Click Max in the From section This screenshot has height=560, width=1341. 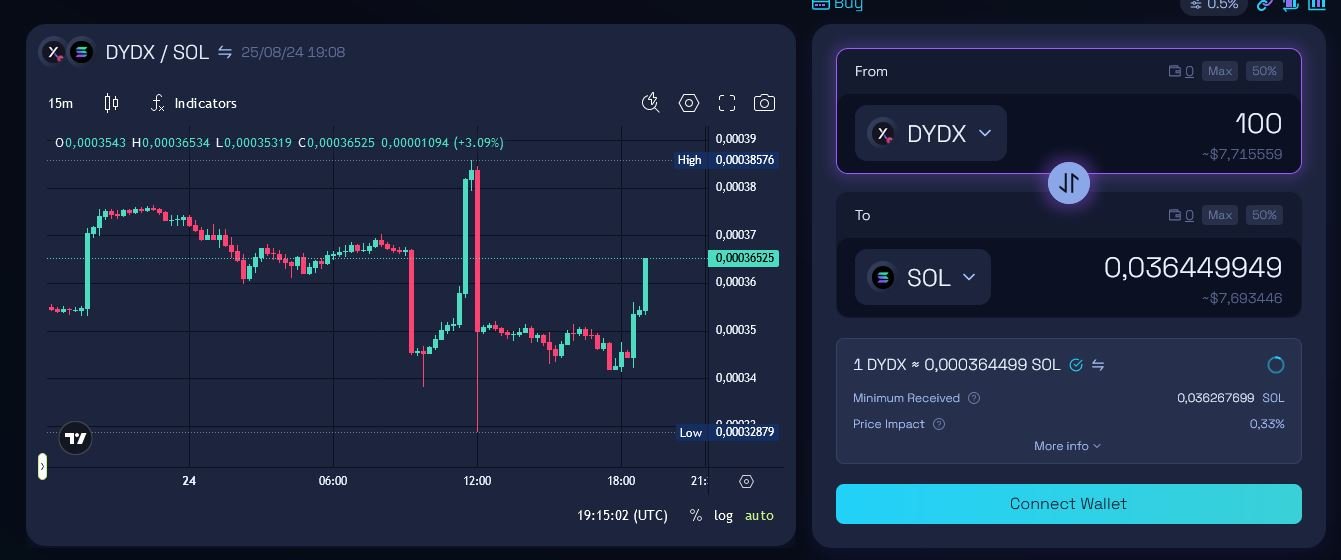click(x=1219, y=71)
